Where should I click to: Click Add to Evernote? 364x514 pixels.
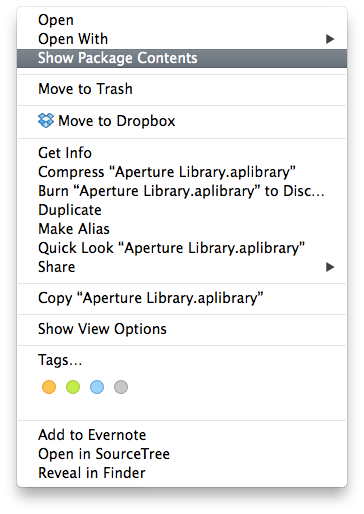click(x=182, y=435)
